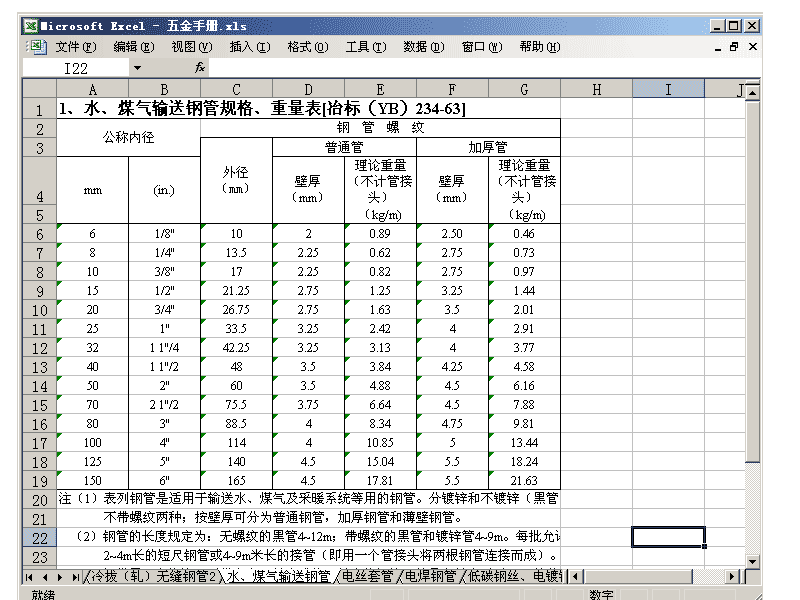The height and width of the screenshot is (600, 800).
Task: Click the Name Box showing I22
Action: tap(76, 67)
